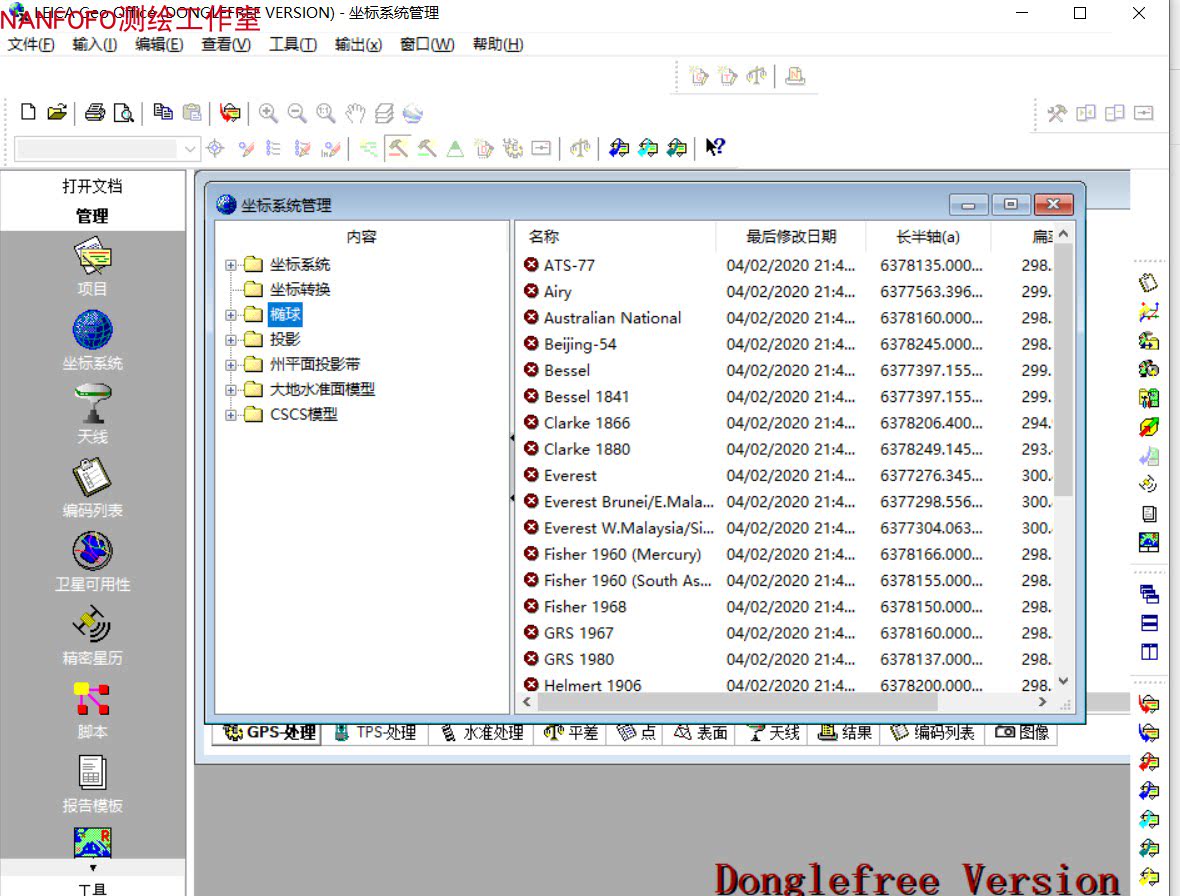Select the 坐标转换 tree item
1180x896 pixels.
[x=300, y=290]
